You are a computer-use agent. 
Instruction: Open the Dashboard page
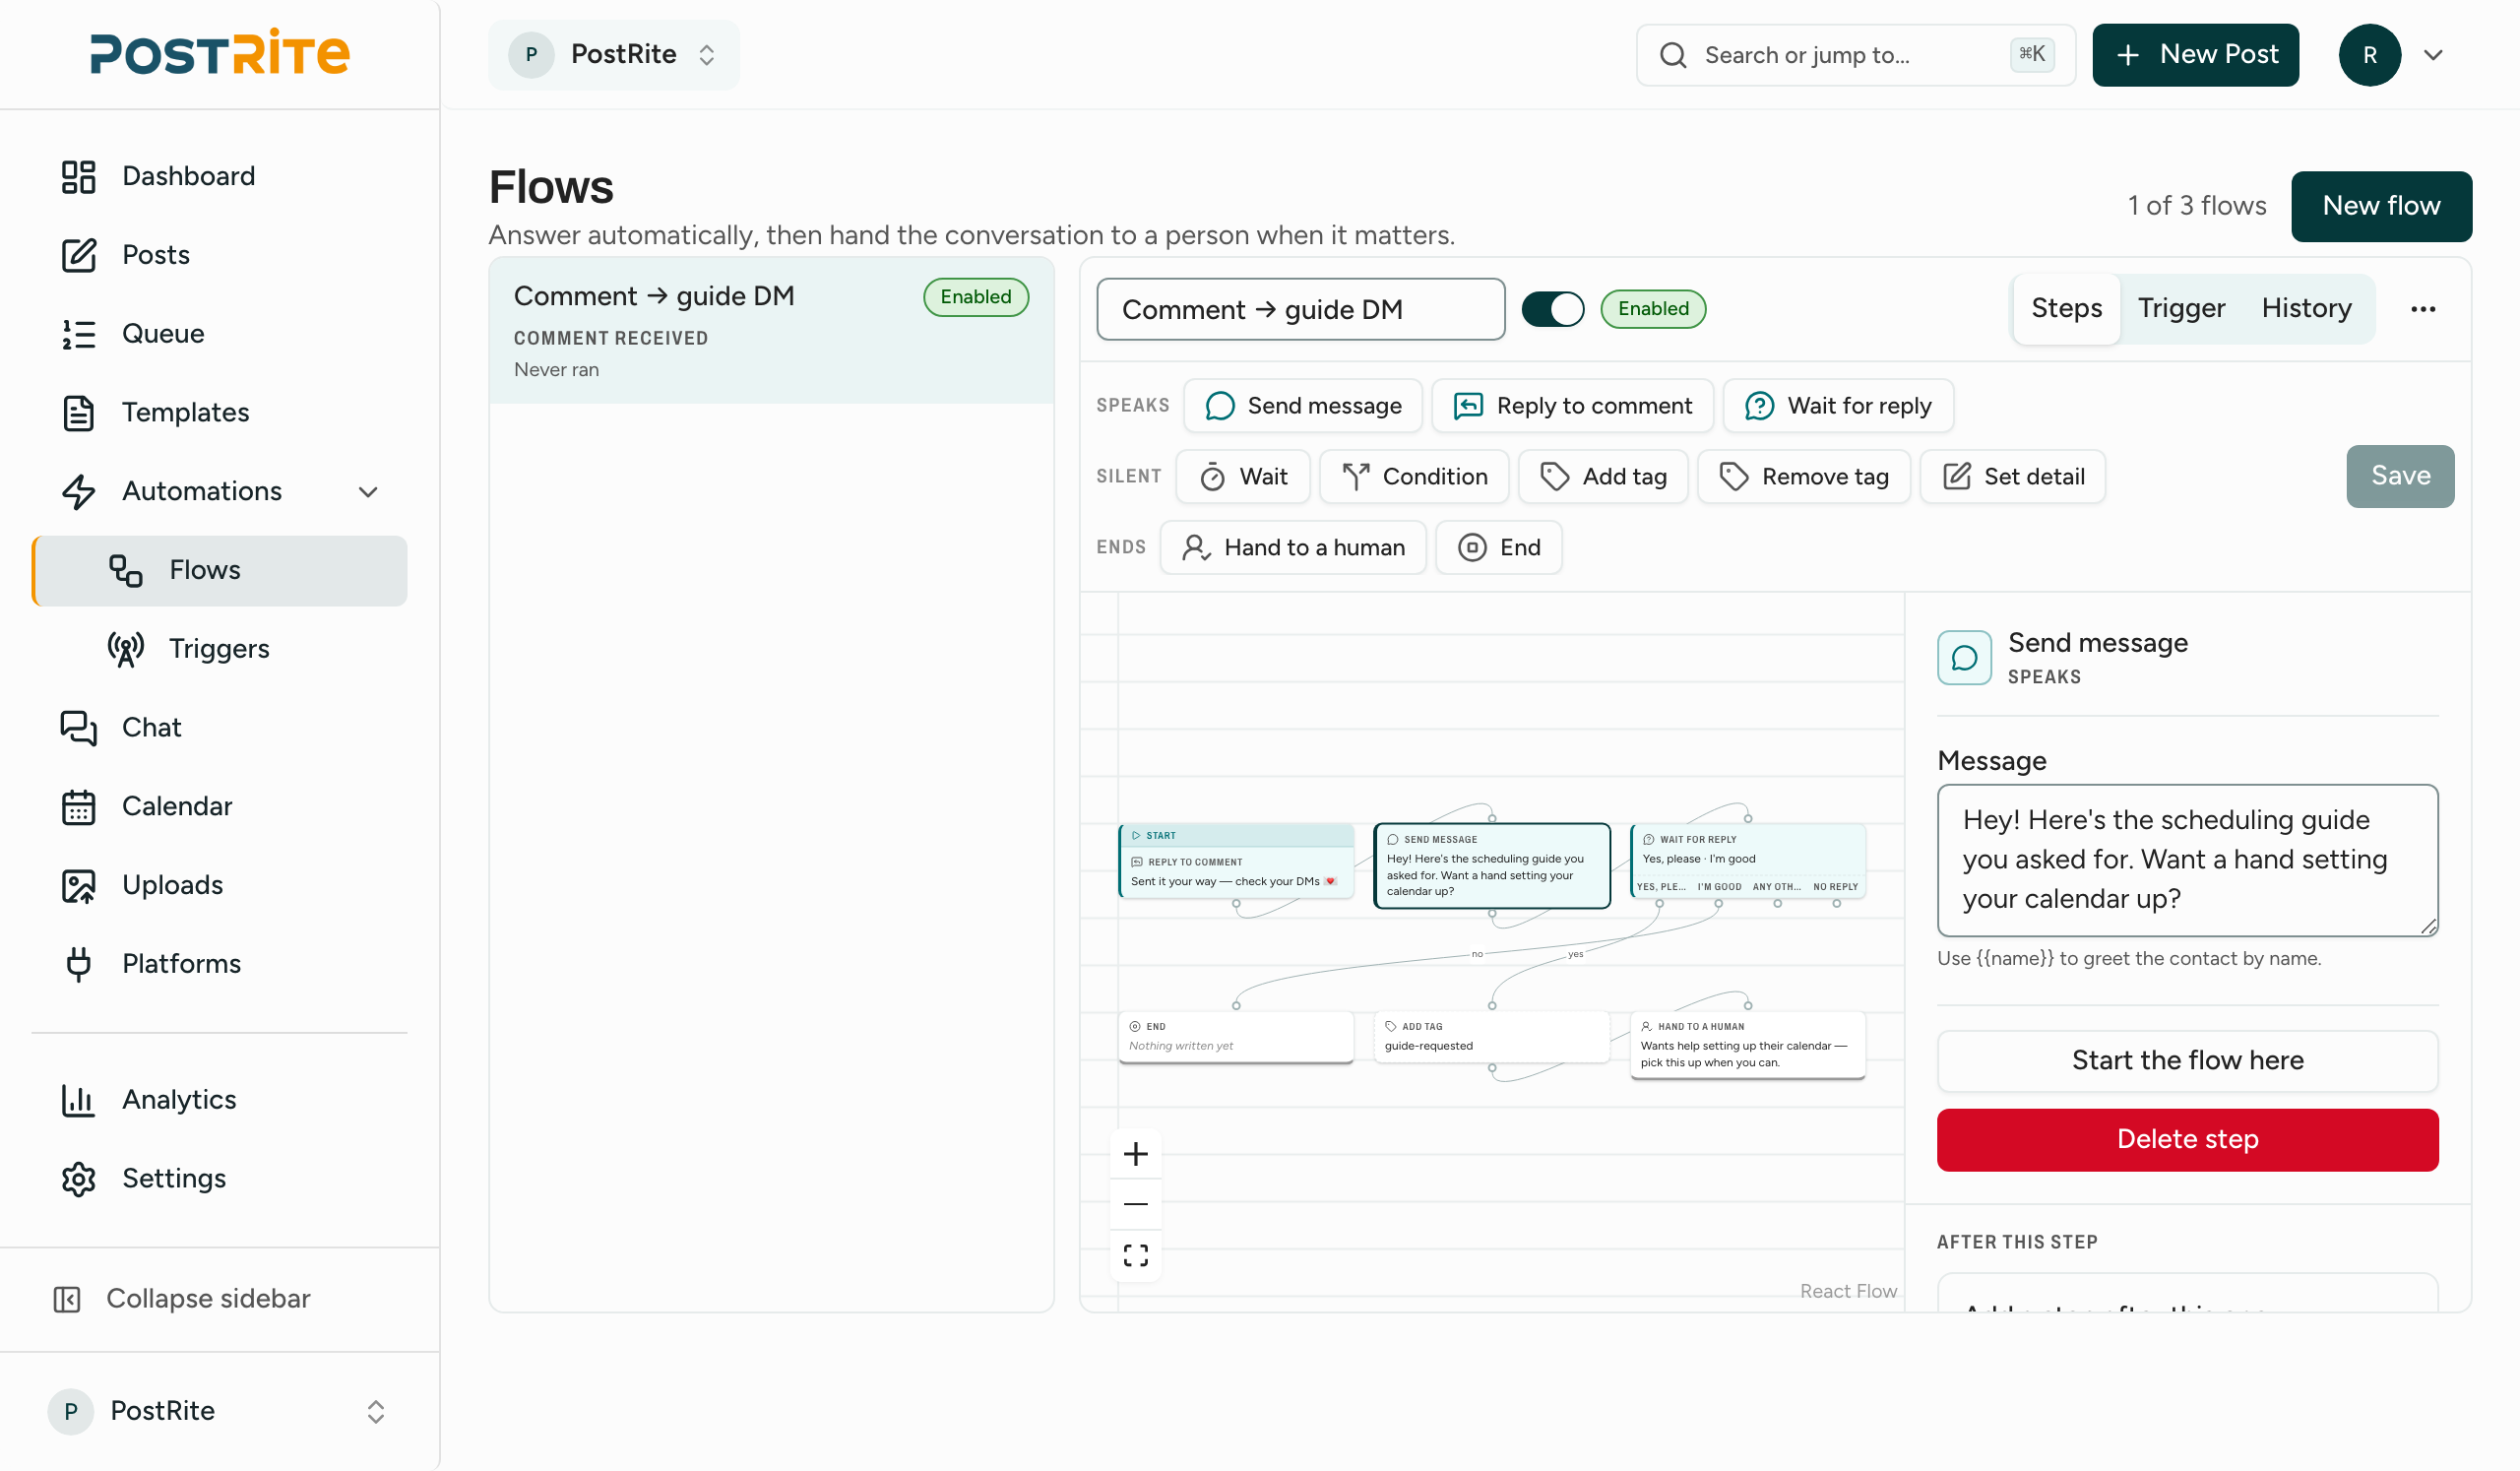tap(219, 176)
